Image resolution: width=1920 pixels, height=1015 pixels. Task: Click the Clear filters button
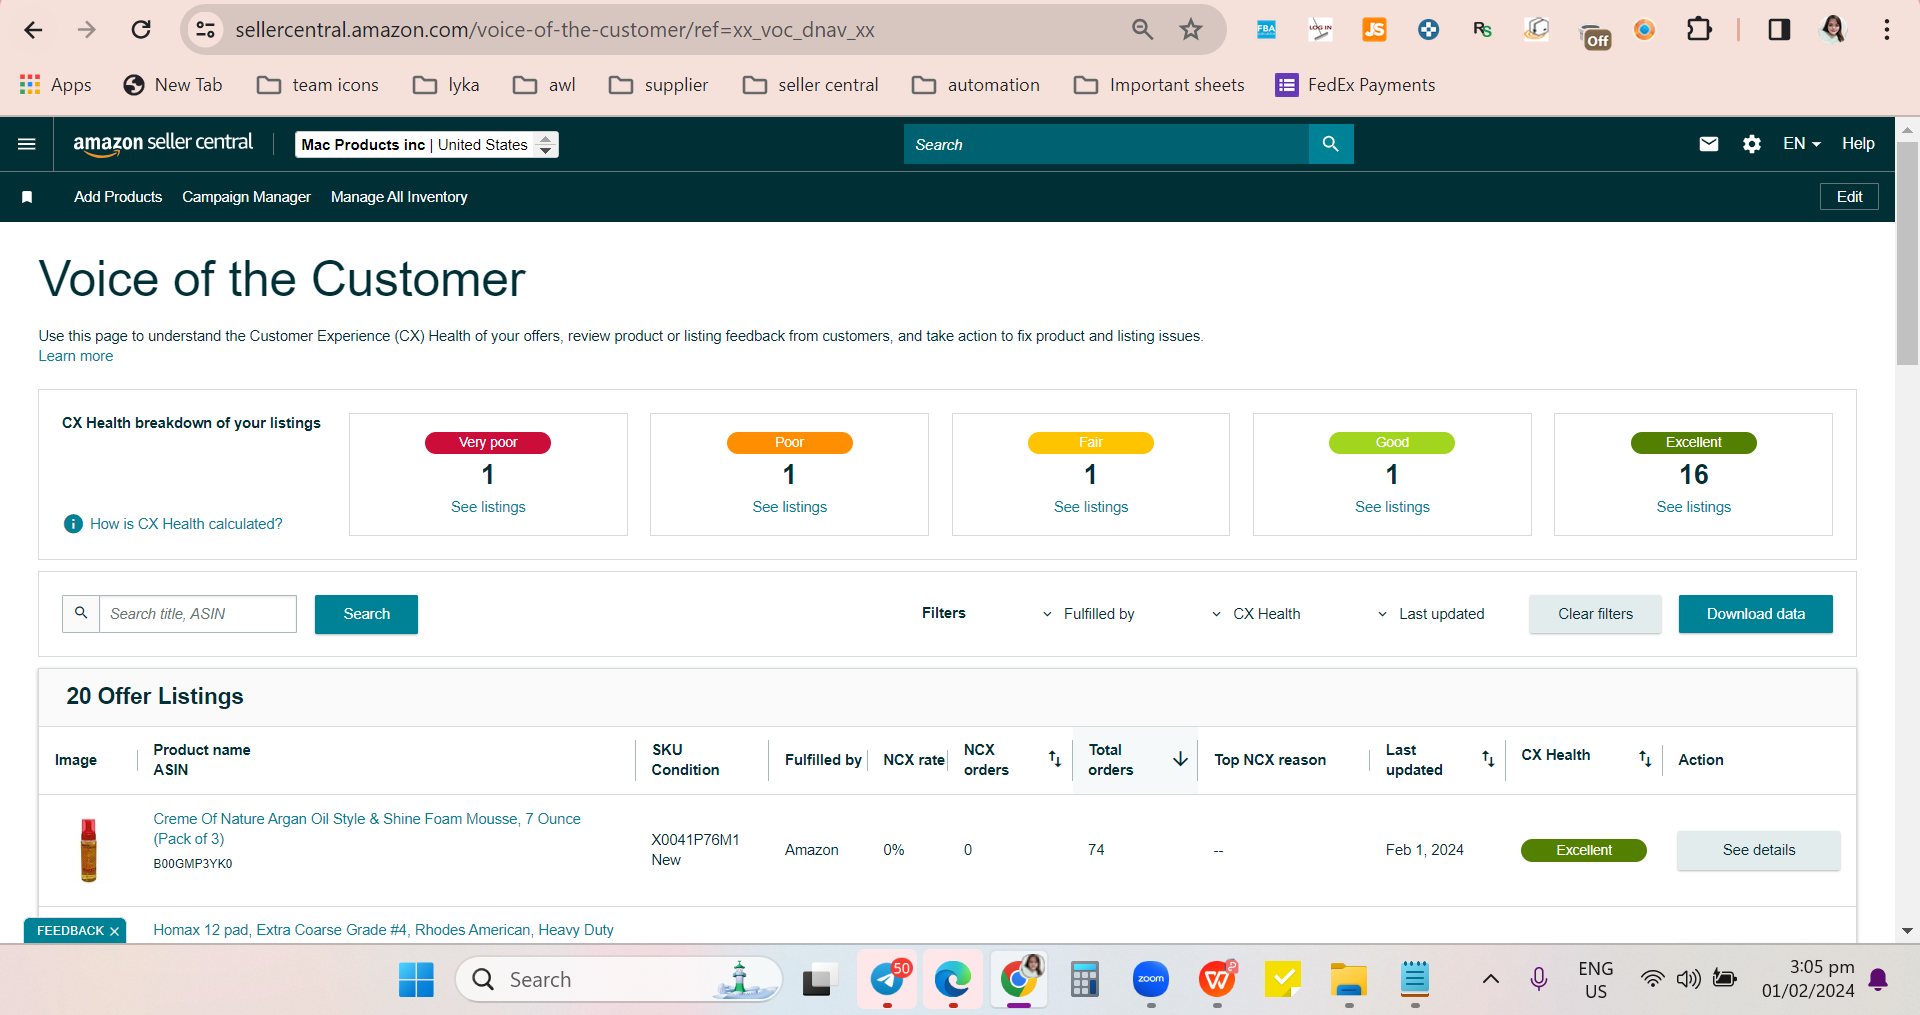(x=1595, y=614)
